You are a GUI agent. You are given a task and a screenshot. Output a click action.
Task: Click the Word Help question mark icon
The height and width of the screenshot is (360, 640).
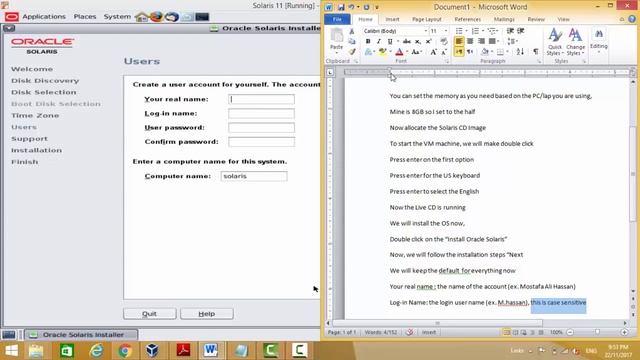(632, 19)
